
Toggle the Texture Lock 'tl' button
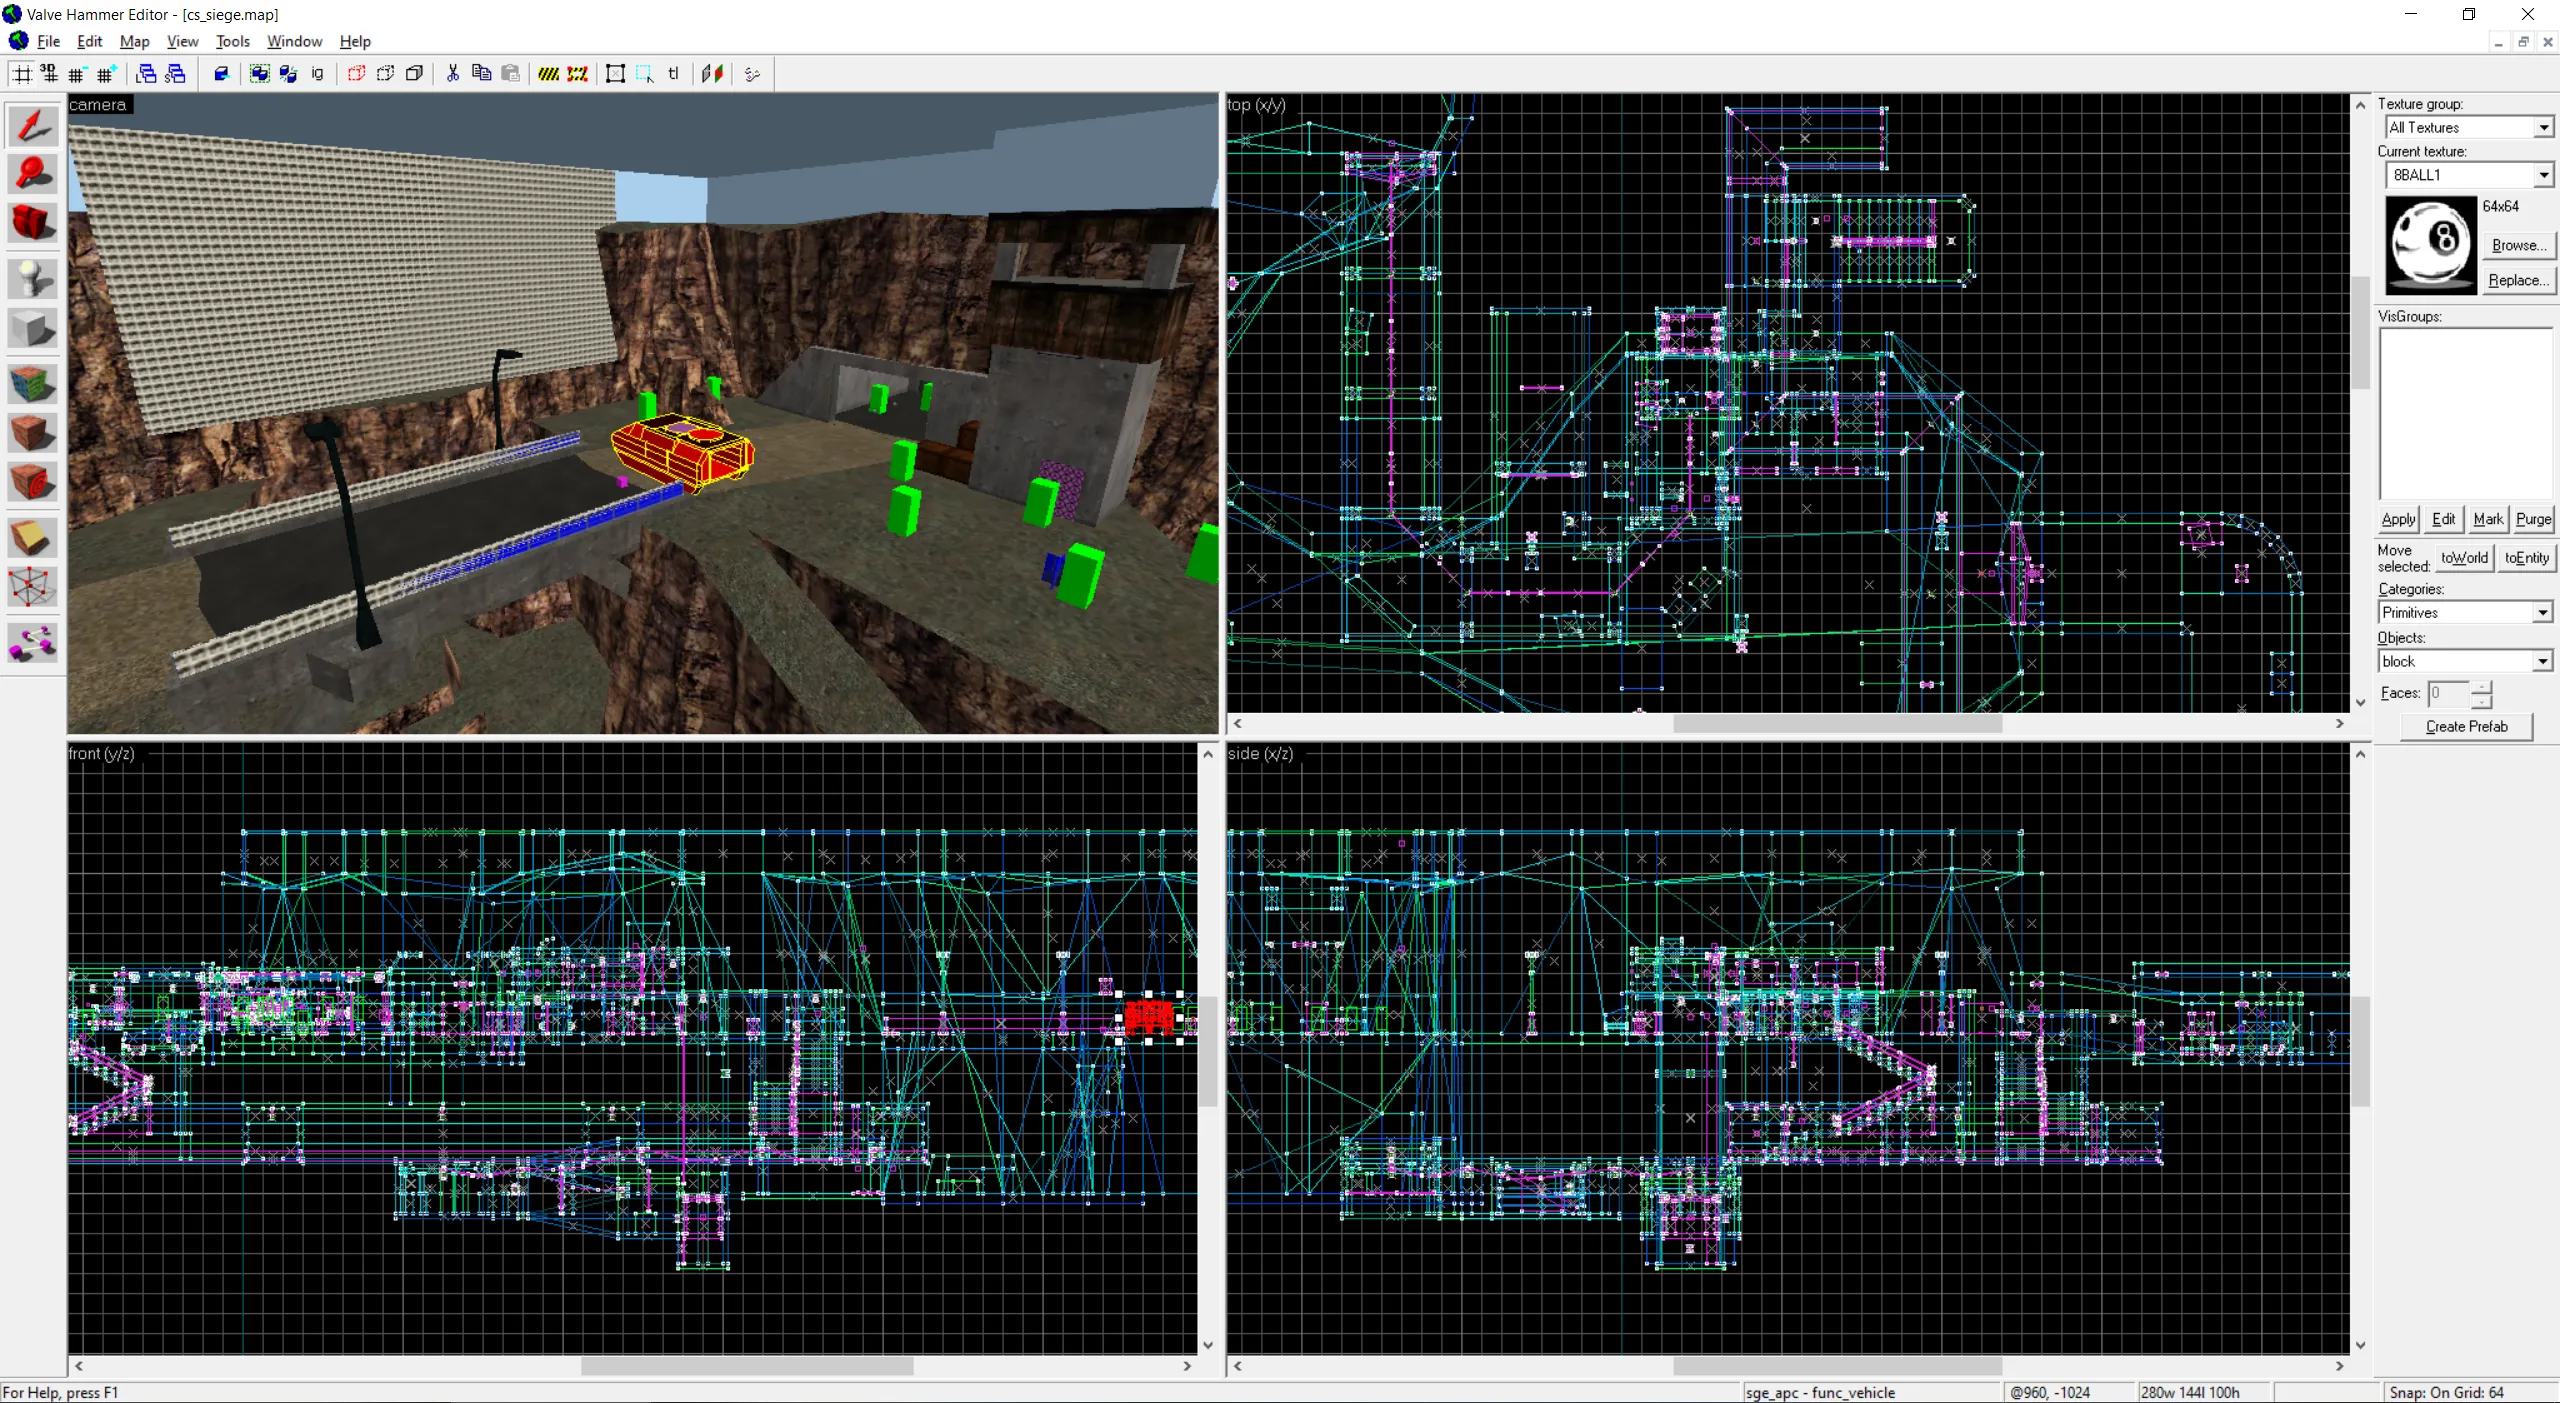(673, 74)
